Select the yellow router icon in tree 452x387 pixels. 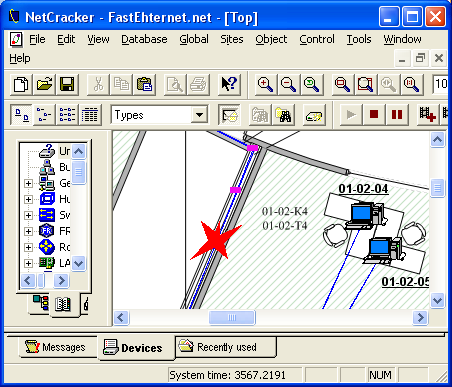47,247
